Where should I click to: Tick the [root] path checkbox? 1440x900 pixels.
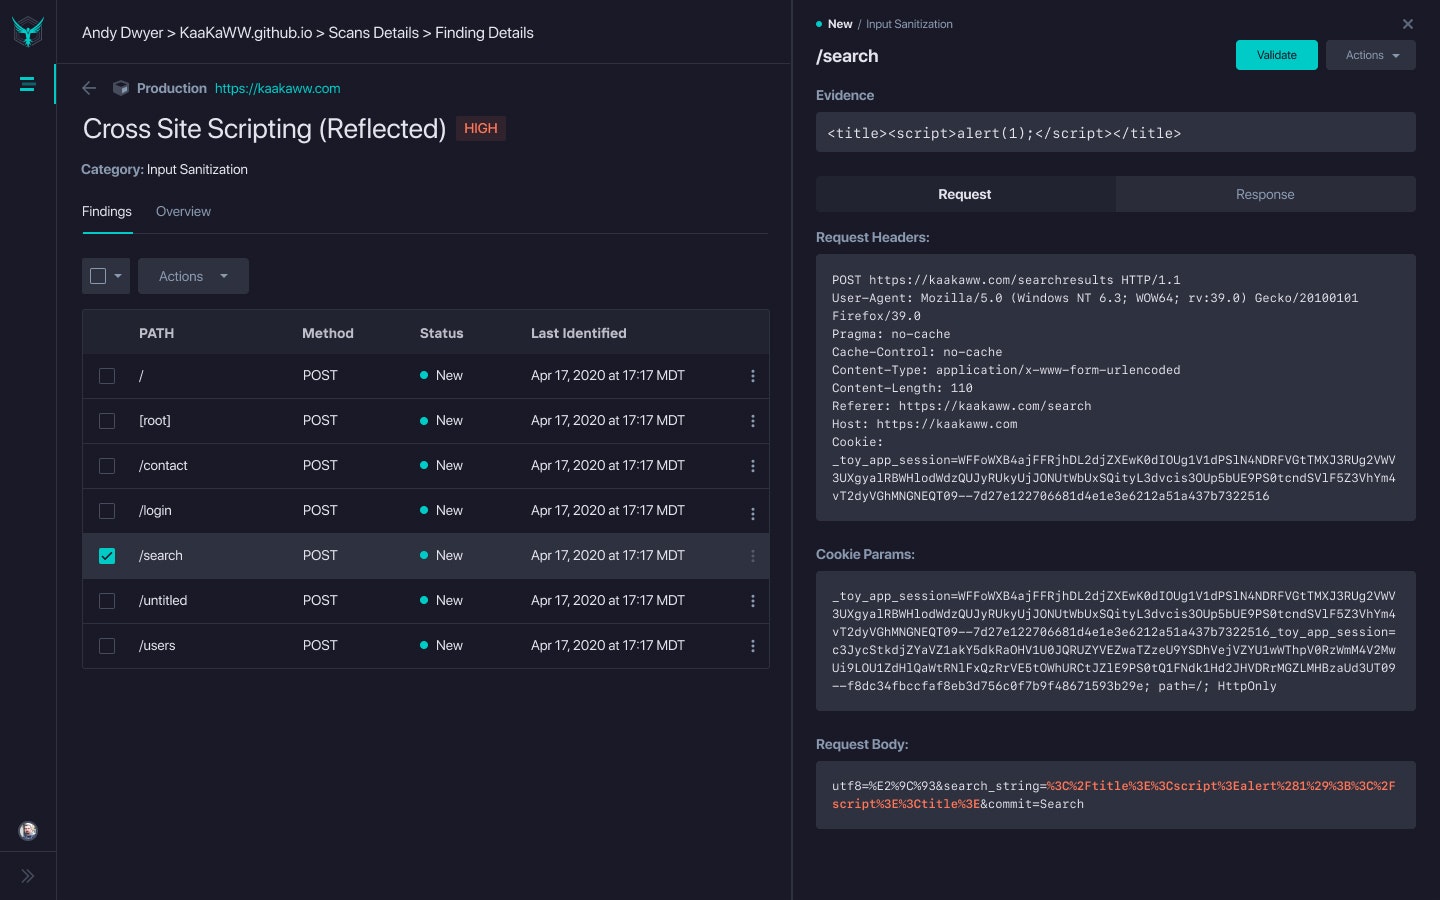pyautogui.click(x=107, y=421)
